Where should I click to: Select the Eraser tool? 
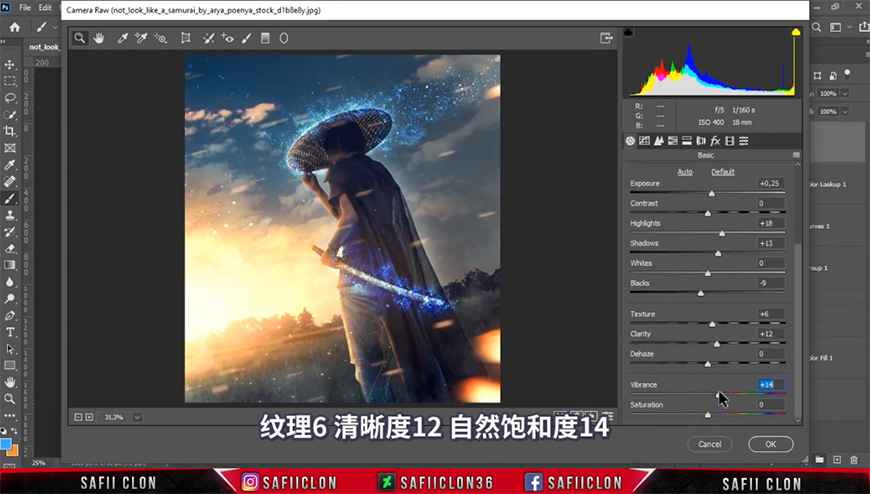10,249
